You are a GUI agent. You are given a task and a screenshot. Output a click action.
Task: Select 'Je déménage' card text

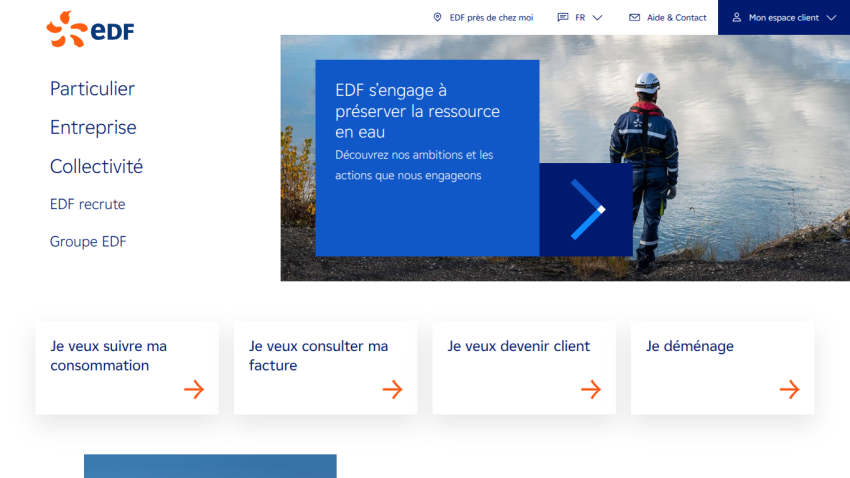(x=690, y=346)
